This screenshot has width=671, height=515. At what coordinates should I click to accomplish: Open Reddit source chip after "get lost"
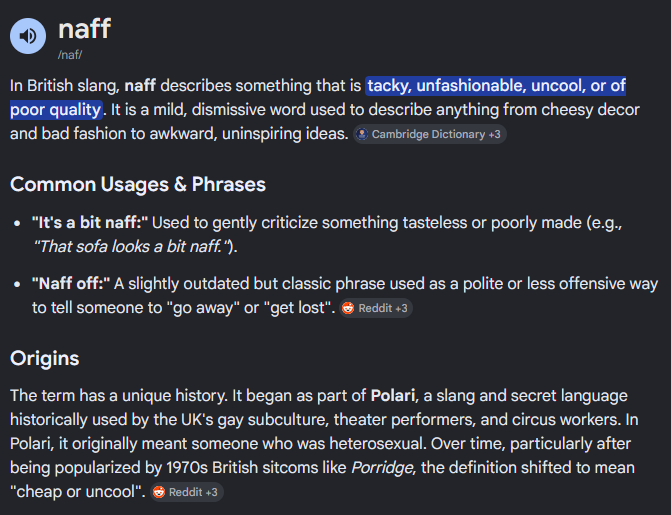376,308
